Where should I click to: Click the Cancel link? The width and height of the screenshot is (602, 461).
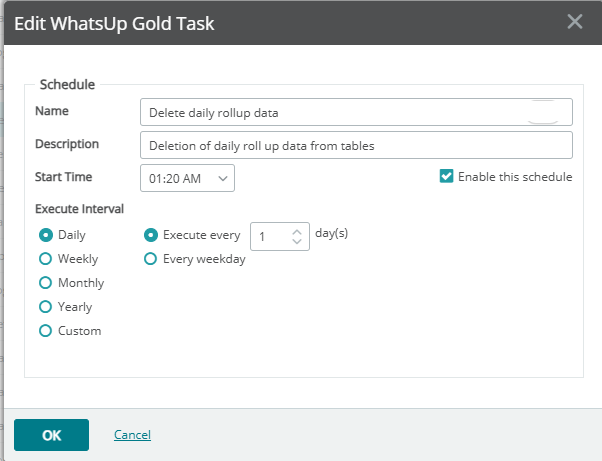tap(132, 435)
